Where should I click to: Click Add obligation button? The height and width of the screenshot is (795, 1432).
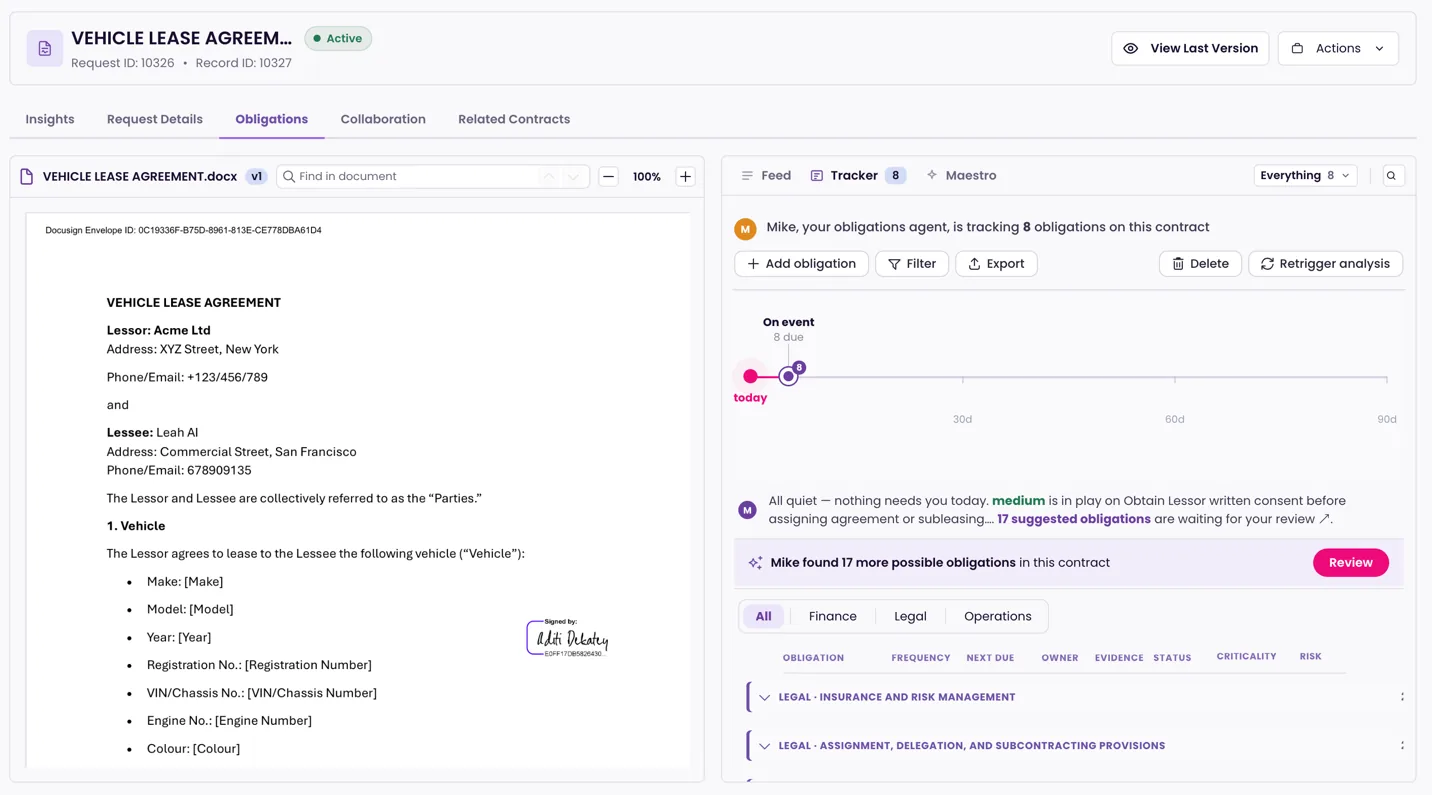pyautogui.click(x=801, y=264)
